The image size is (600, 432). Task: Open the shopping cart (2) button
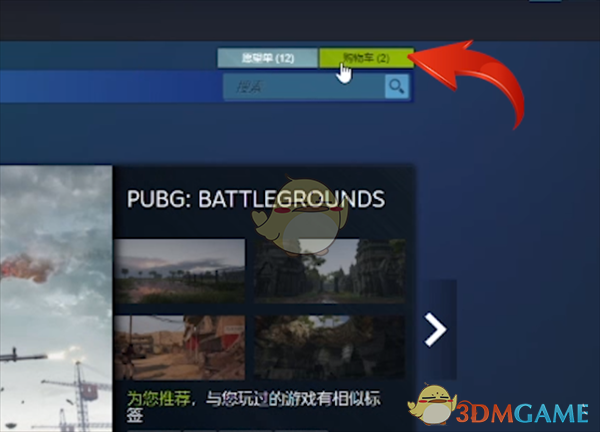click(x=366, y=58)
